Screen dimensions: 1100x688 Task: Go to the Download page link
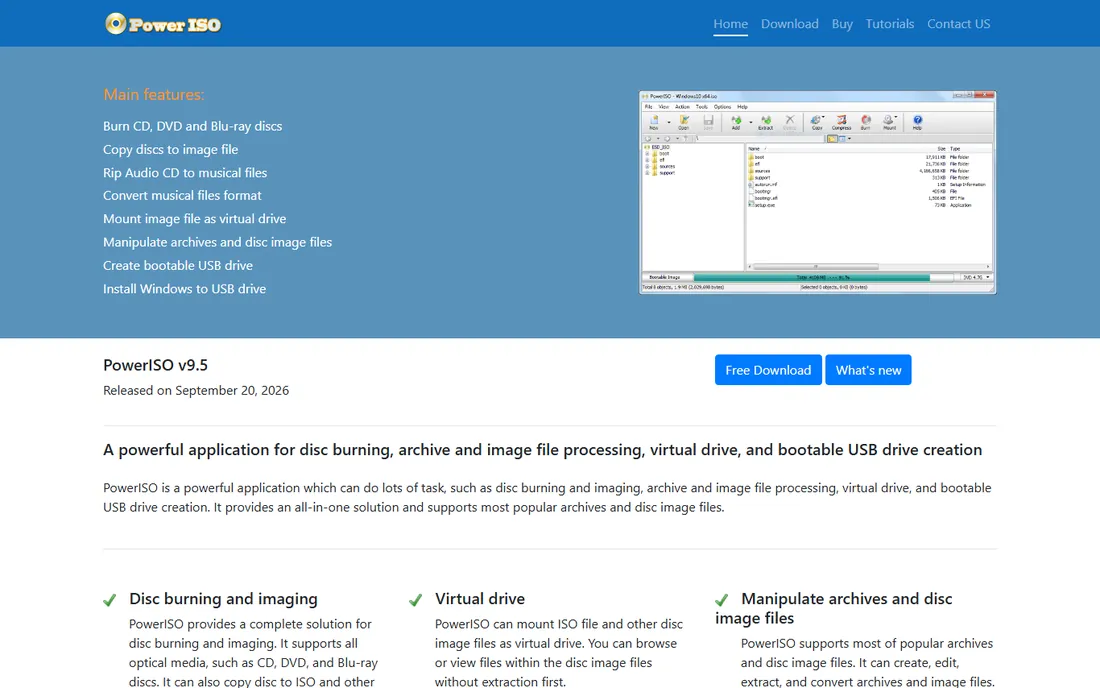coord(789,24)
